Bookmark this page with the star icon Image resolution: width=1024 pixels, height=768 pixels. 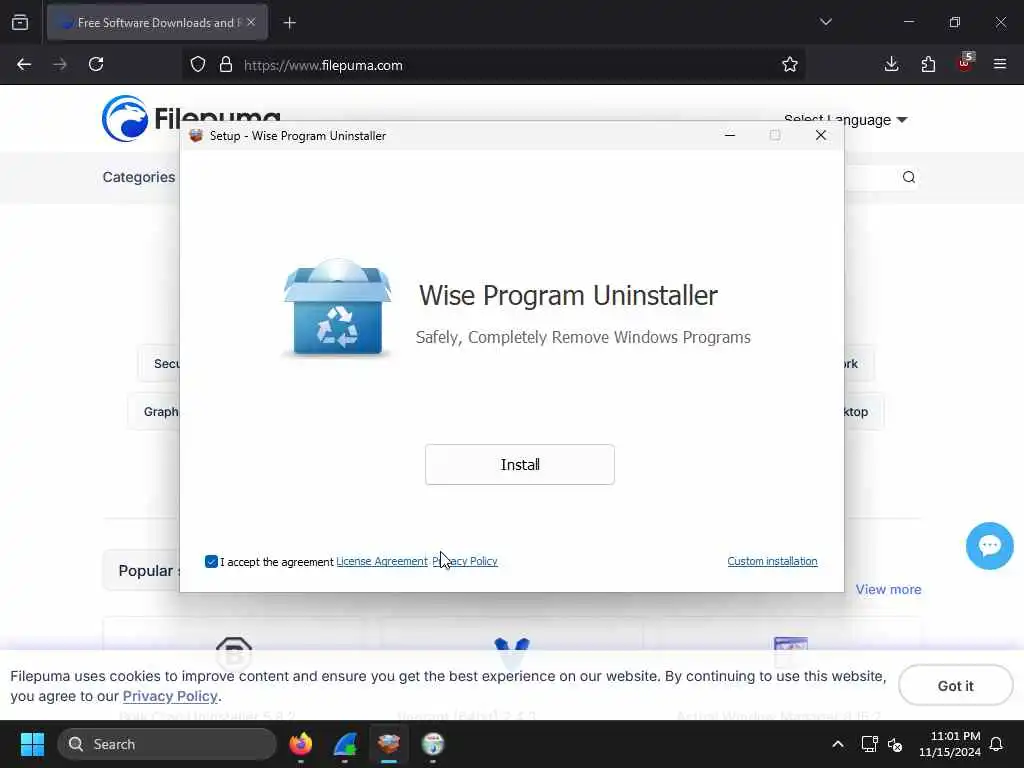(790, 65)
